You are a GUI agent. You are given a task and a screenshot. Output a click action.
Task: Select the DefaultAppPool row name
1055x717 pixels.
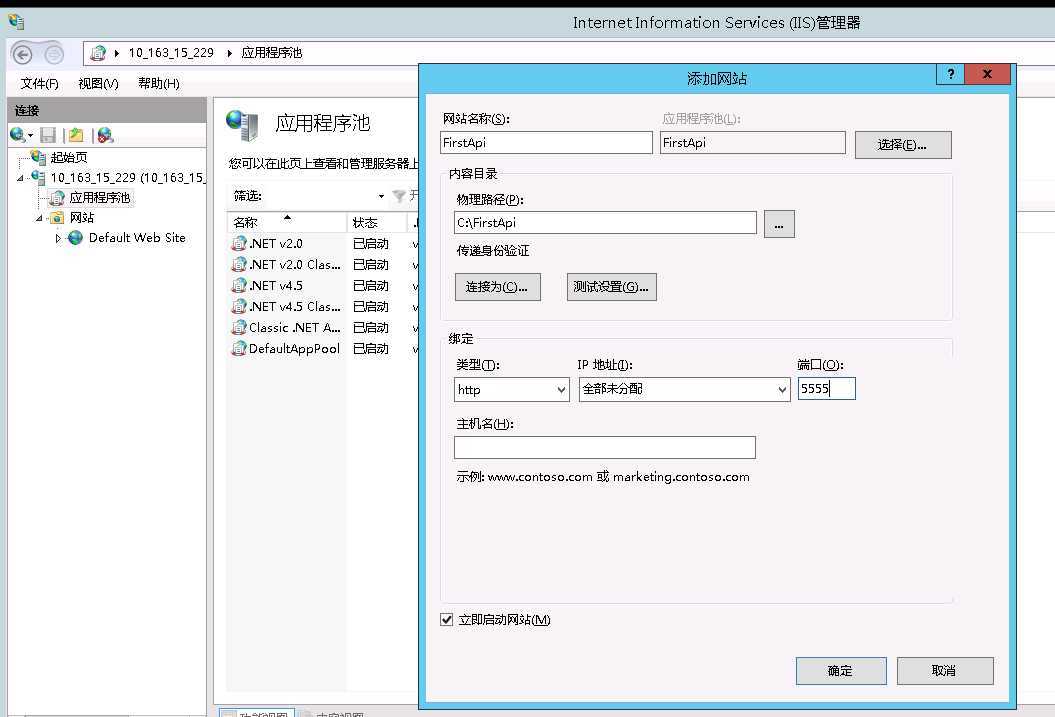[x=294, y=348]
